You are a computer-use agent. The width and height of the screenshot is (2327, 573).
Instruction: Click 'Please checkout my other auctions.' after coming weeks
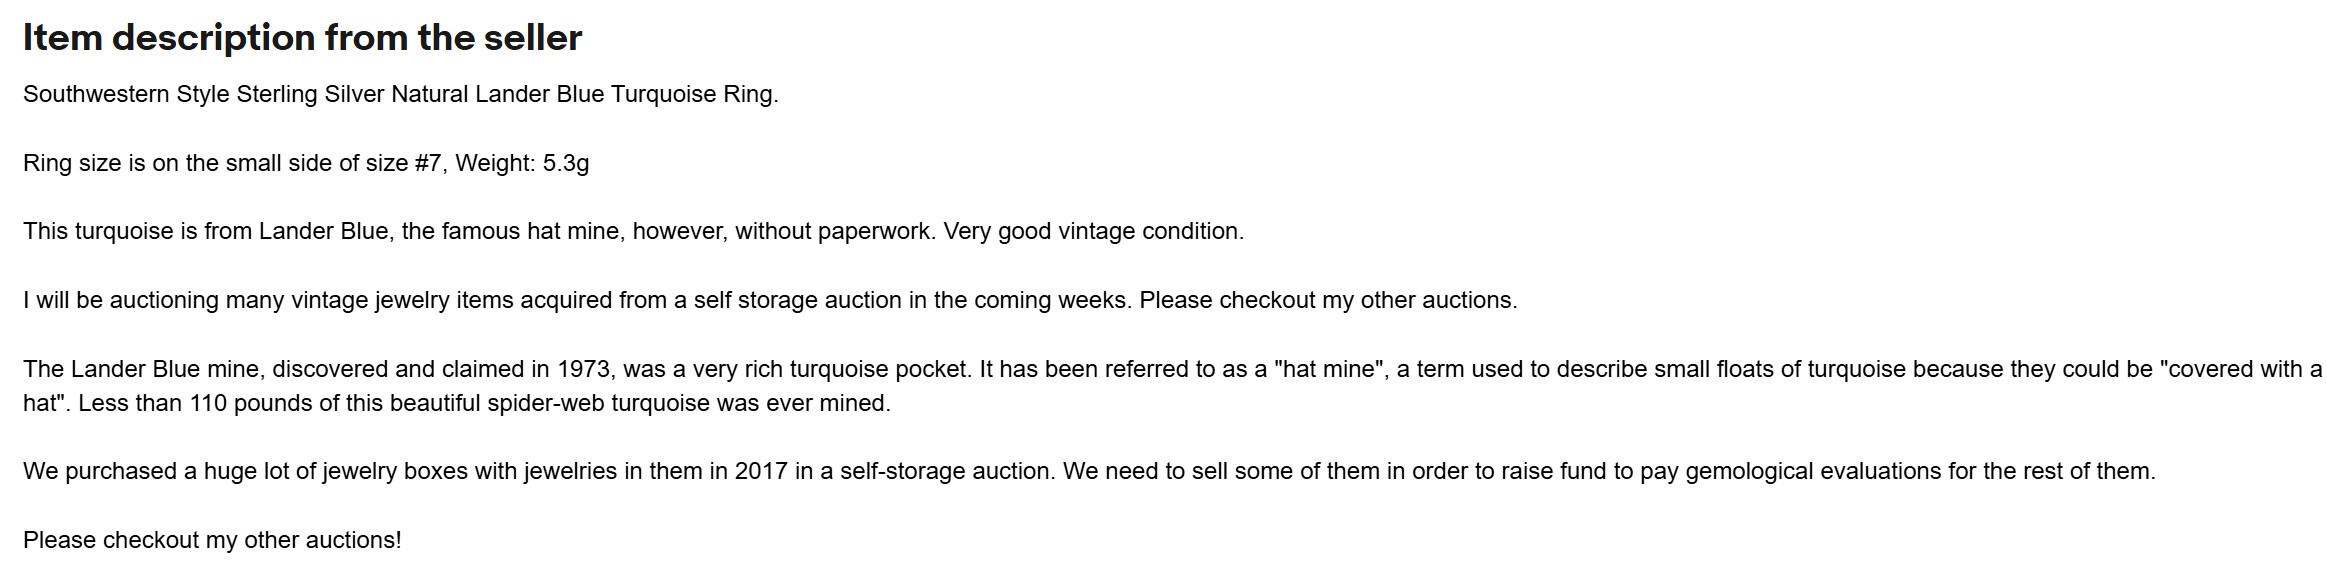pos(1328,300)
